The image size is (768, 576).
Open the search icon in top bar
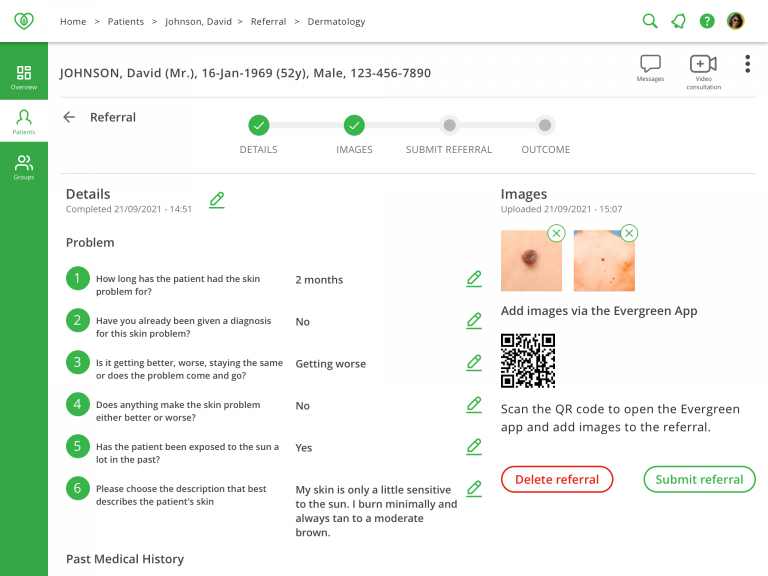(x=650, y=21)
